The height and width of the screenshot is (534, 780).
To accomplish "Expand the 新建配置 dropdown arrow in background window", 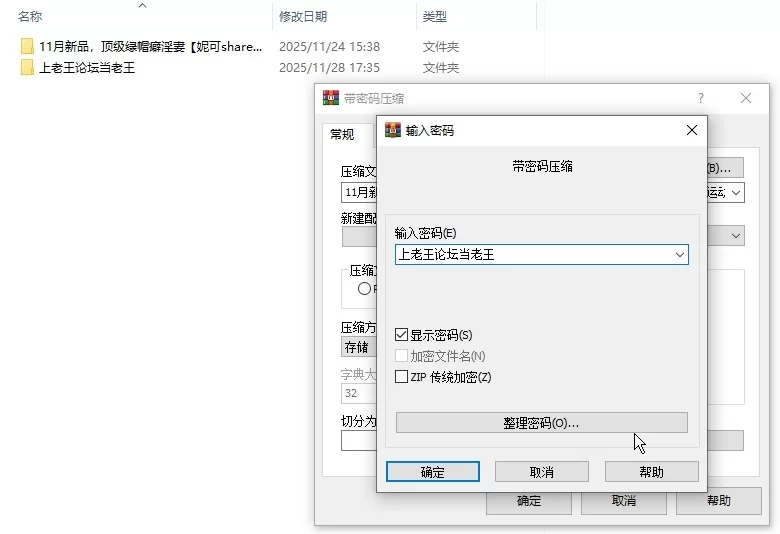I will 736,236.
